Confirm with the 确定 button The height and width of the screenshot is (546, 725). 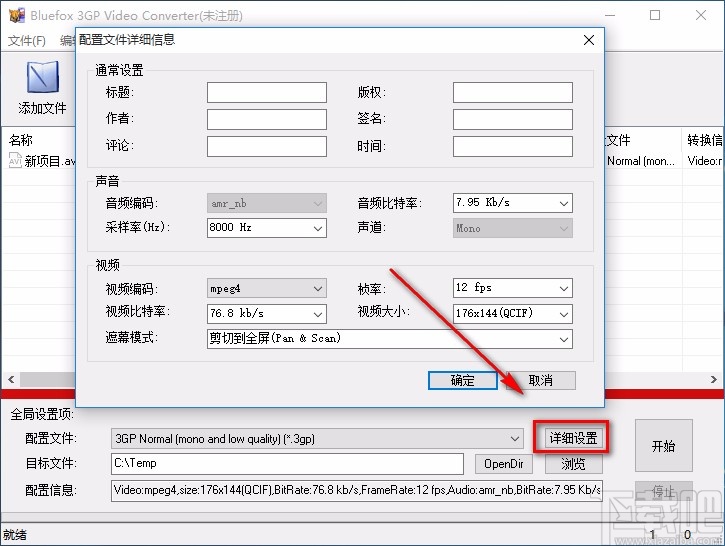(463, 380)
